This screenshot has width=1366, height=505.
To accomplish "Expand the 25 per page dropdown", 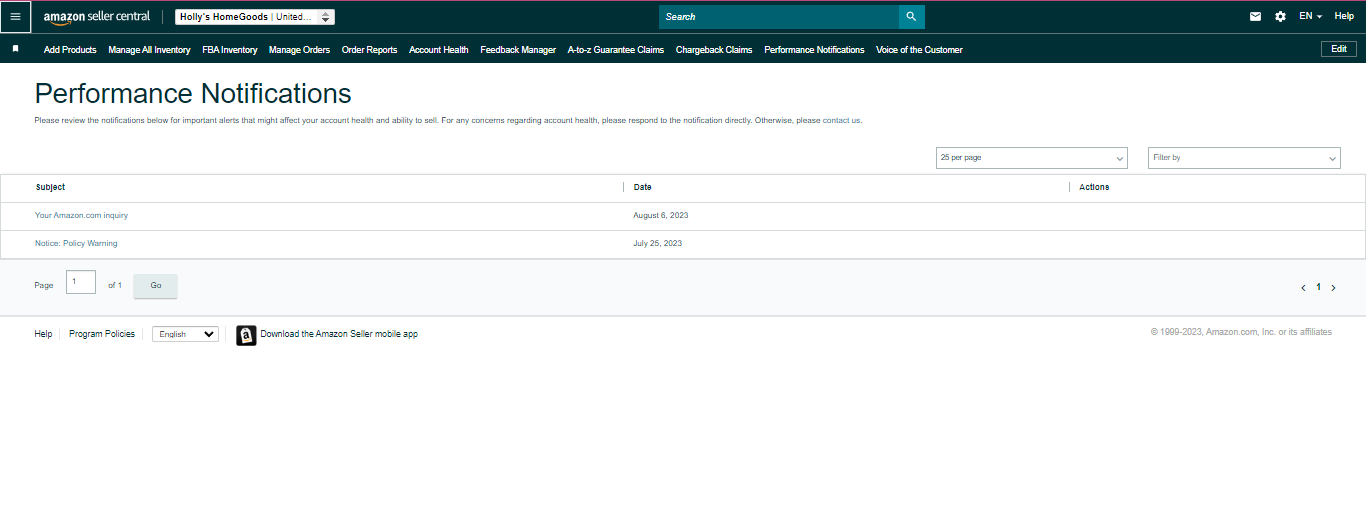I will click(1032, 158).
